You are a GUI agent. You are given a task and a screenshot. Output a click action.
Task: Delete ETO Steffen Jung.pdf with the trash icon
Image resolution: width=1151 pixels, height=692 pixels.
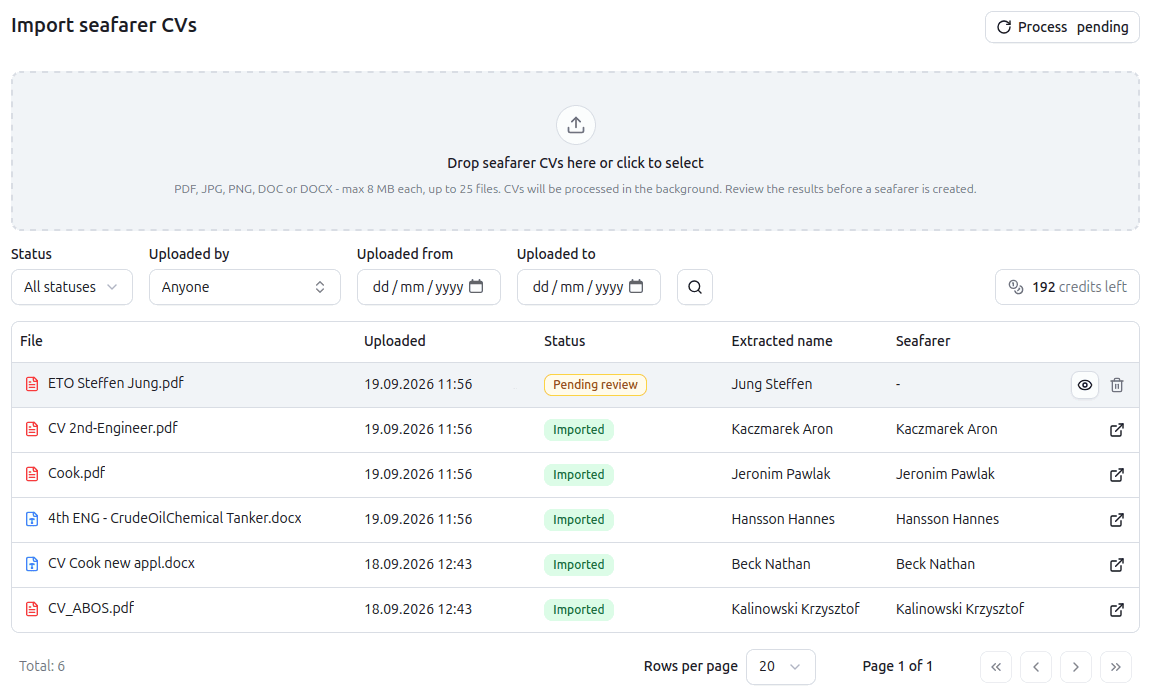tap(1116, 385)
